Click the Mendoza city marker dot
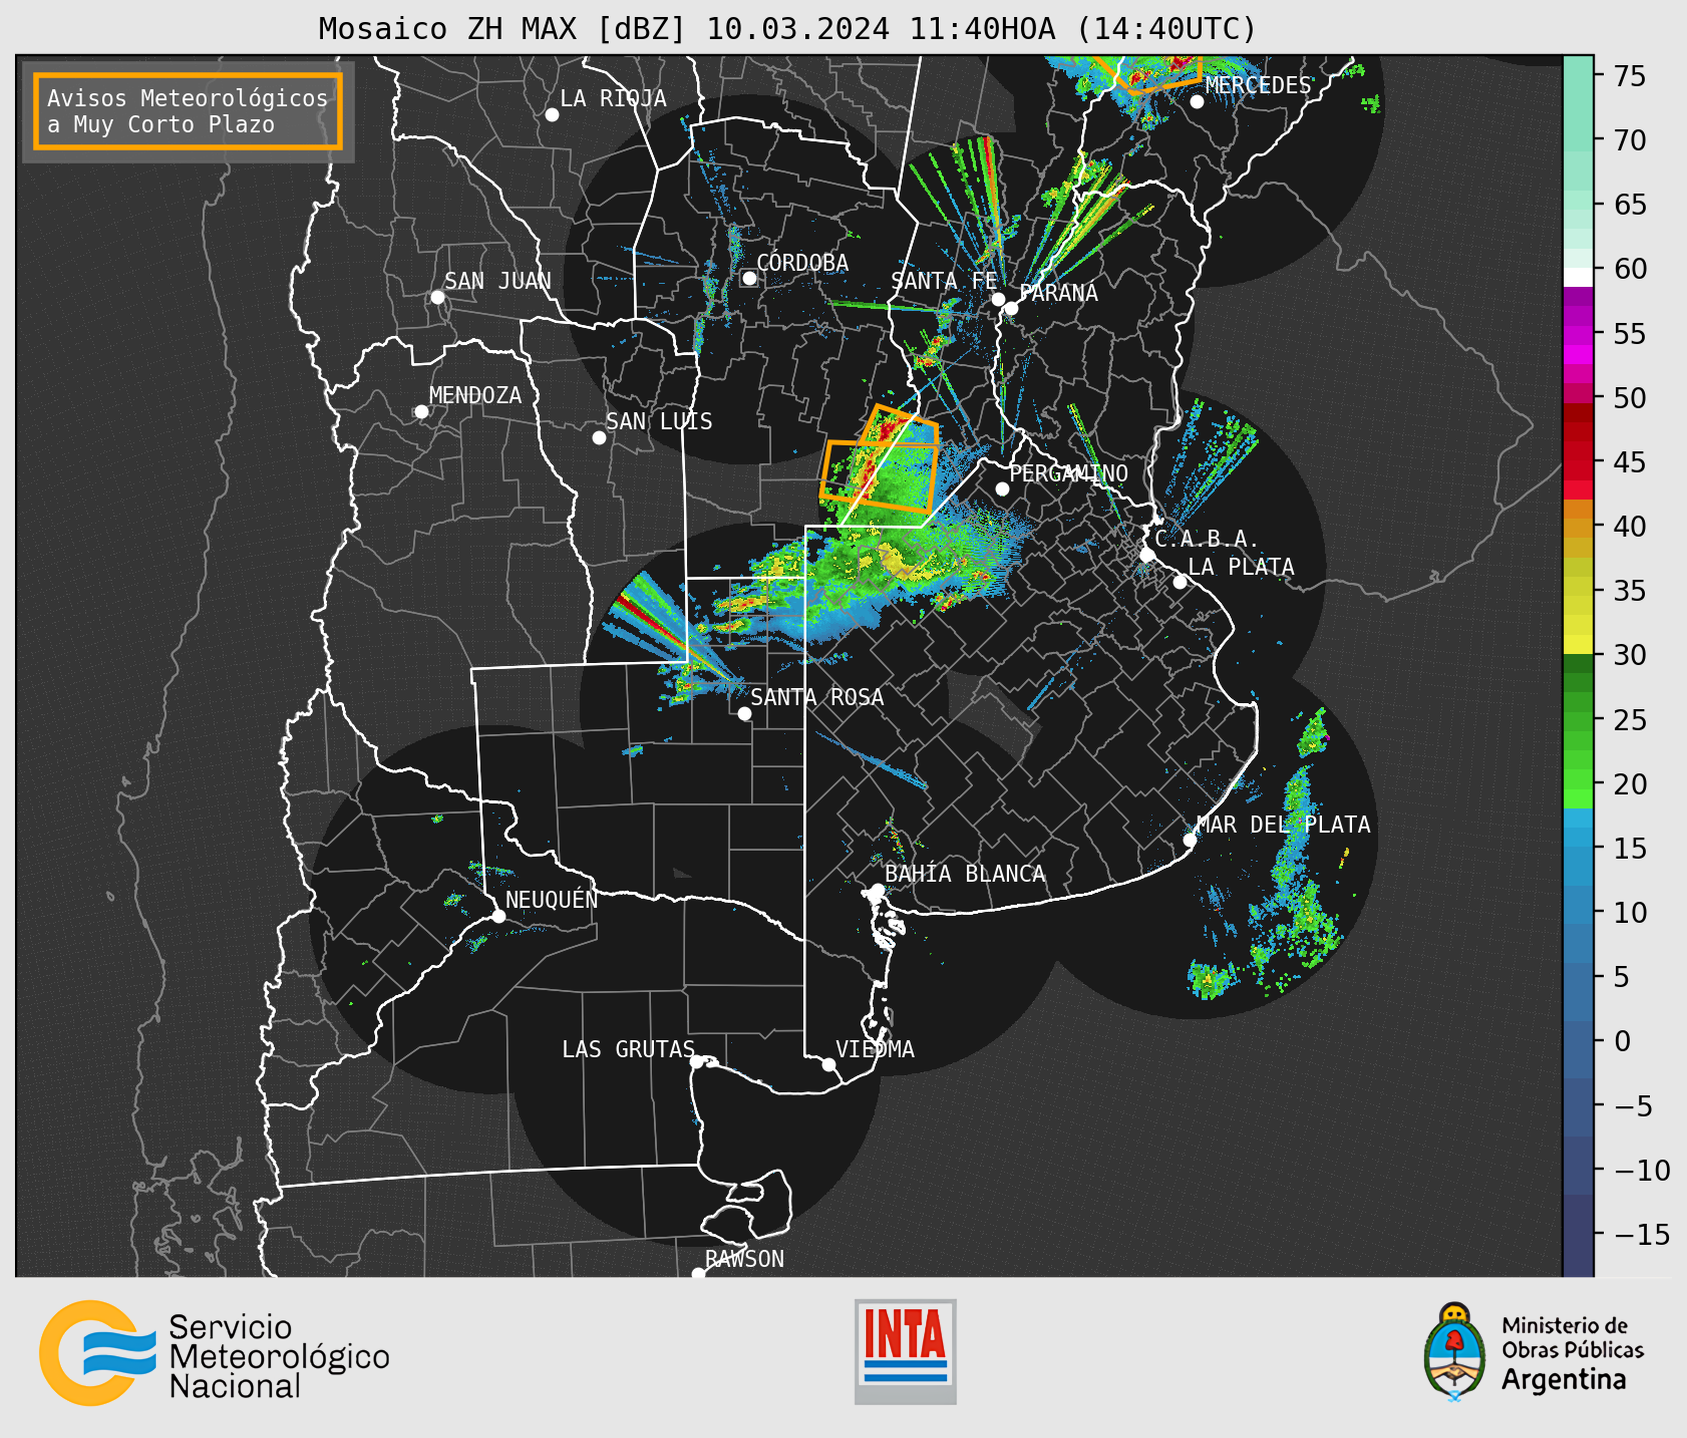Image resolution: width=1687 pixels, height=1438 pixels. (421, 412)
